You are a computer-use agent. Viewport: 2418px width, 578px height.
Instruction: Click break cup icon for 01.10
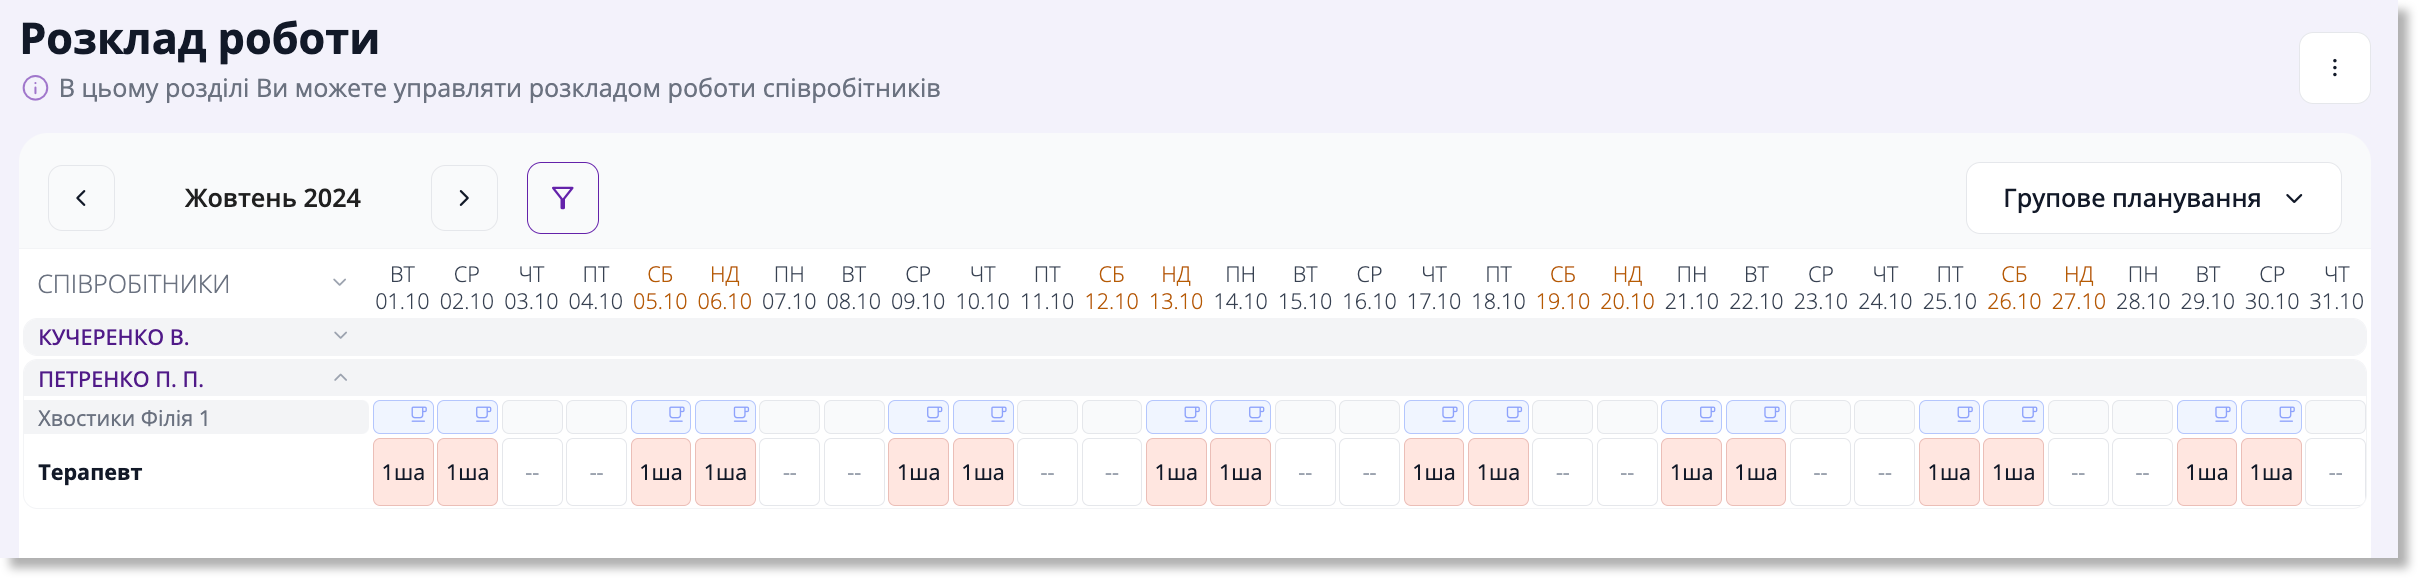[419, 413]
